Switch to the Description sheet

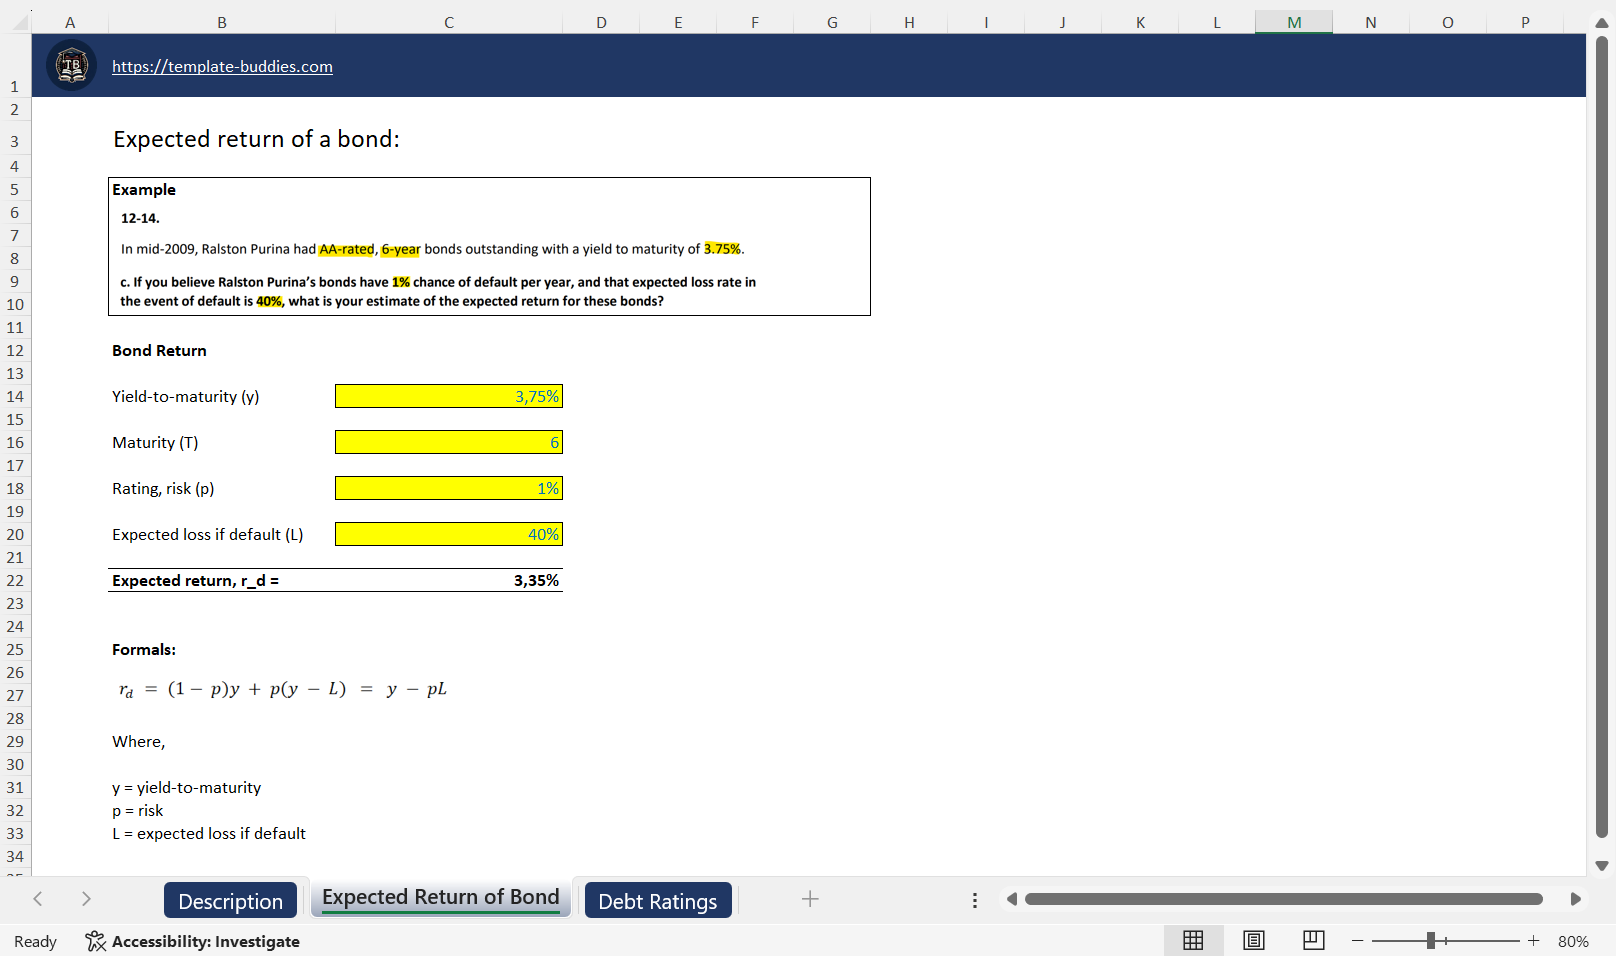(231, 900)
